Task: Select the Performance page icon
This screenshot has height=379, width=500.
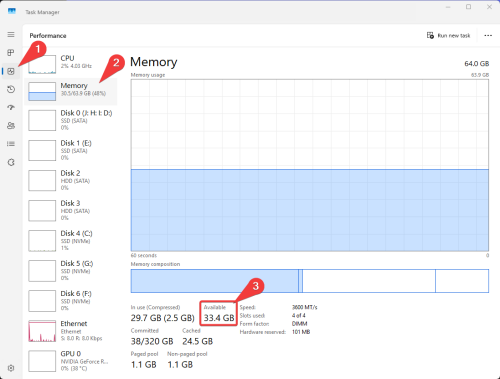Action: pos(11,71)
